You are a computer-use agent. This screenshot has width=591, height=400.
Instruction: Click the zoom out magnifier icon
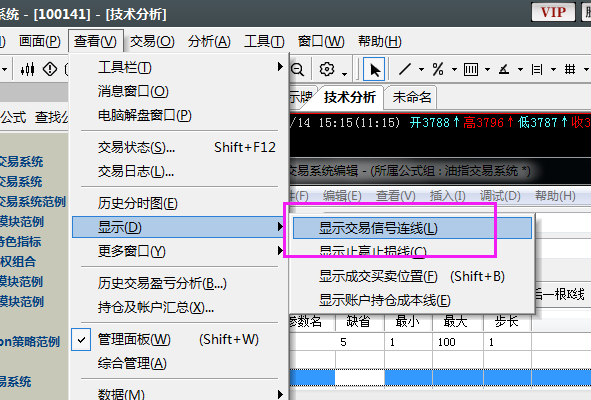pyautogui.click(x=297, y=69)
